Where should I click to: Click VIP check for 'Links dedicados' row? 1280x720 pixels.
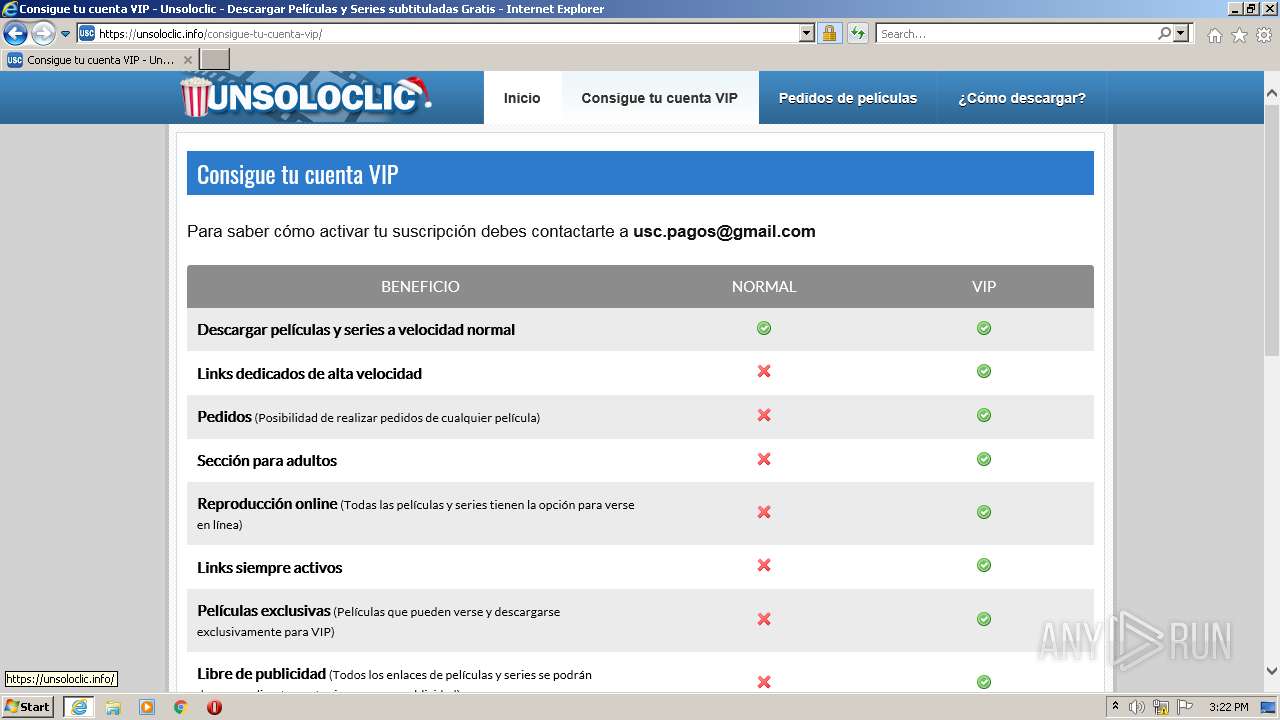click(984, 371)
